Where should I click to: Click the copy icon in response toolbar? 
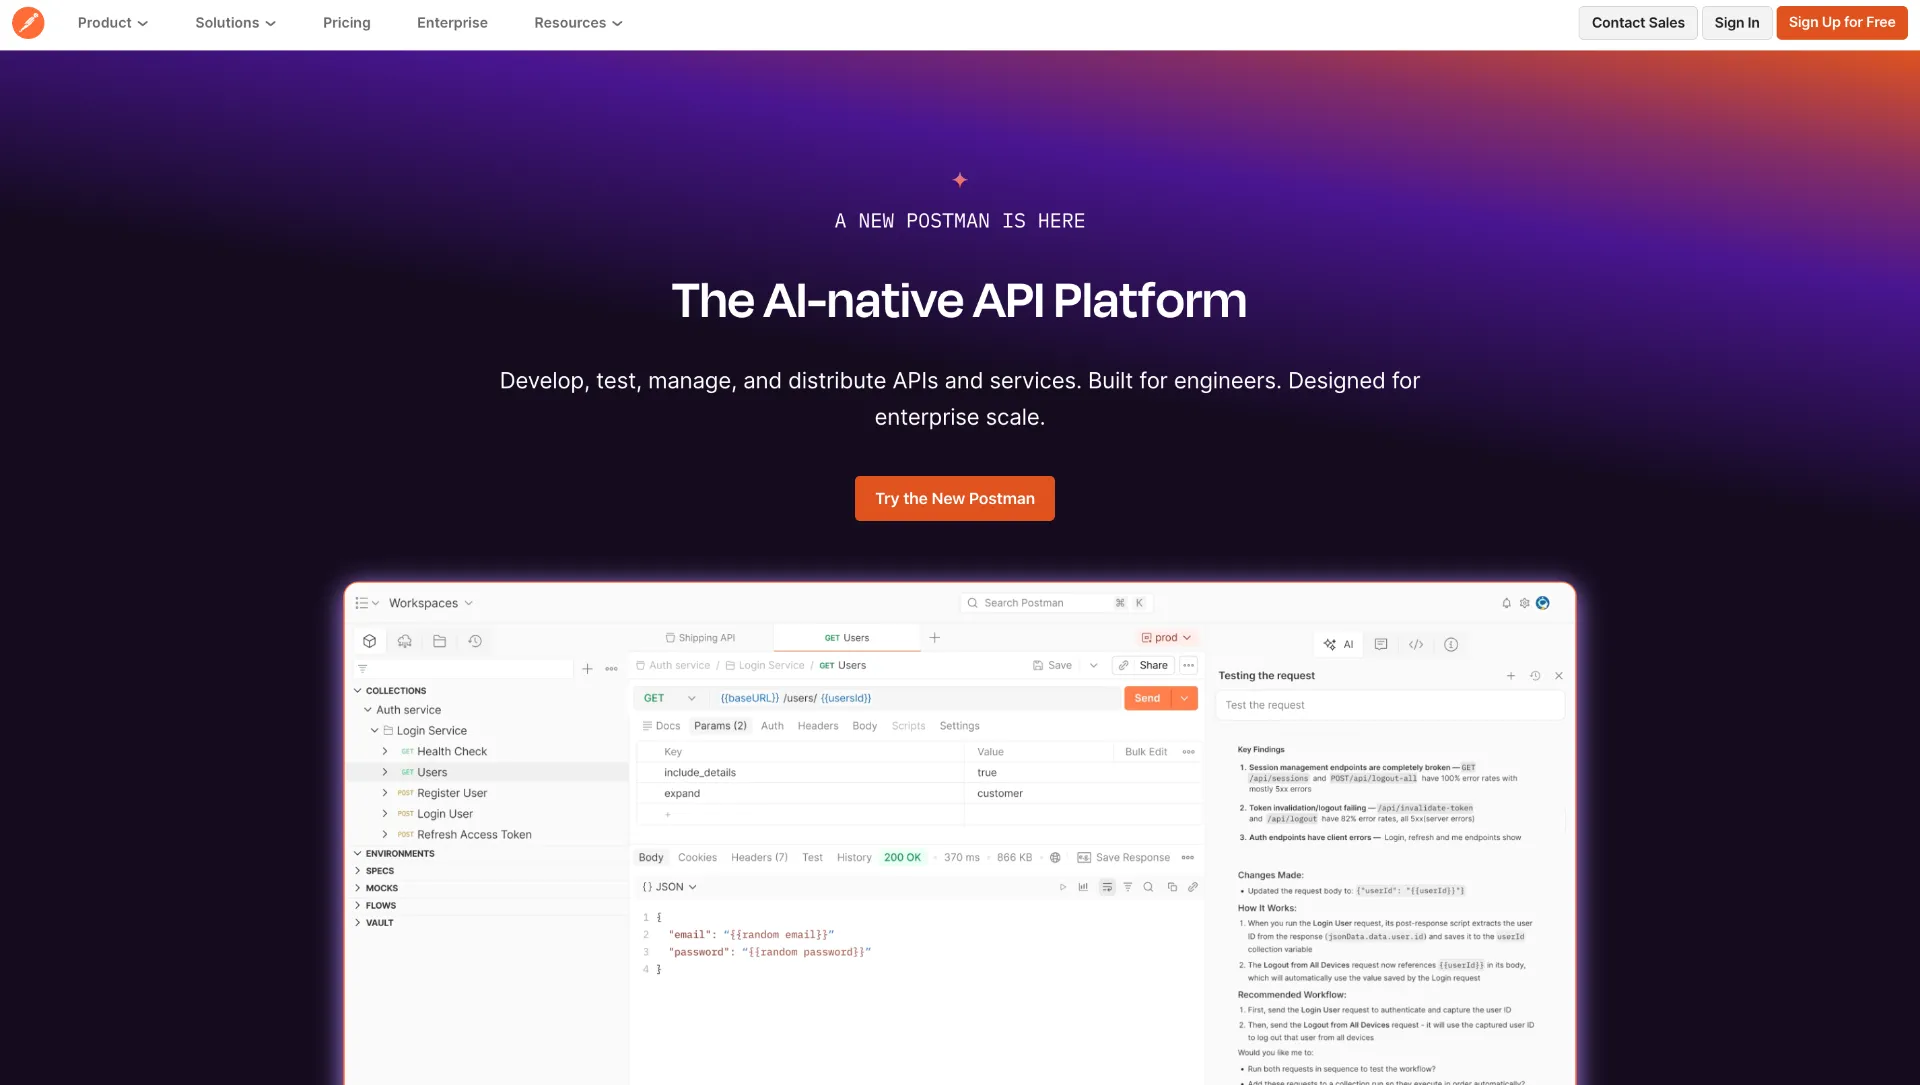pos(1172,887)
